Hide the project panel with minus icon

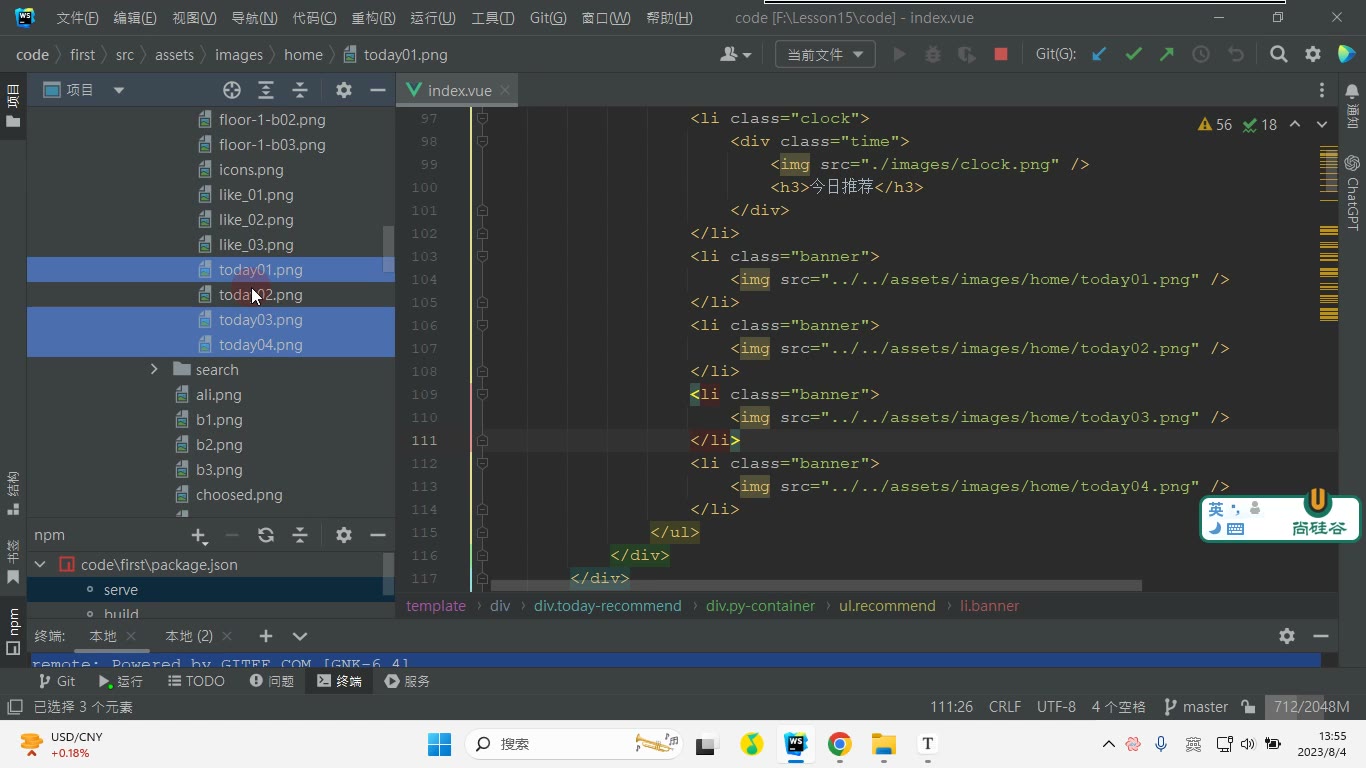click(377, 90)
